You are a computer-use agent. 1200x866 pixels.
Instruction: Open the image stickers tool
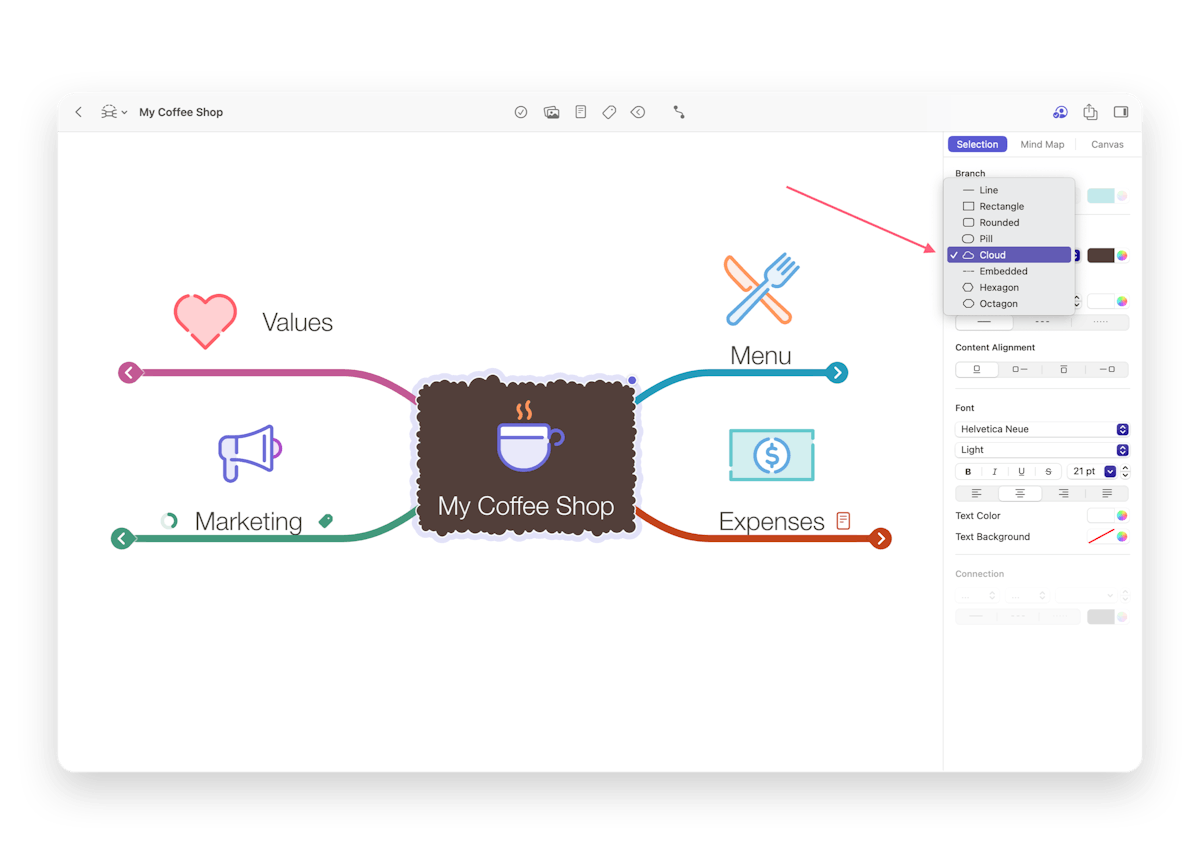coord(551,112)
